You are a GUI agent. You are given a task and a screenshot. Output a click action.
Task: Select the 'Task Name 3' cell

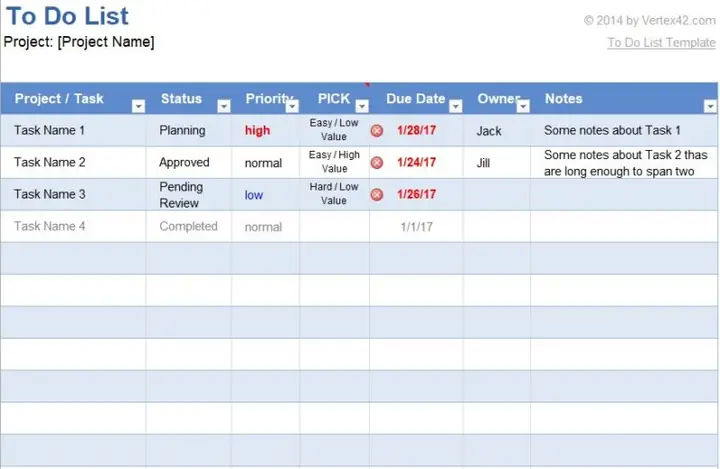click(73, 194)
